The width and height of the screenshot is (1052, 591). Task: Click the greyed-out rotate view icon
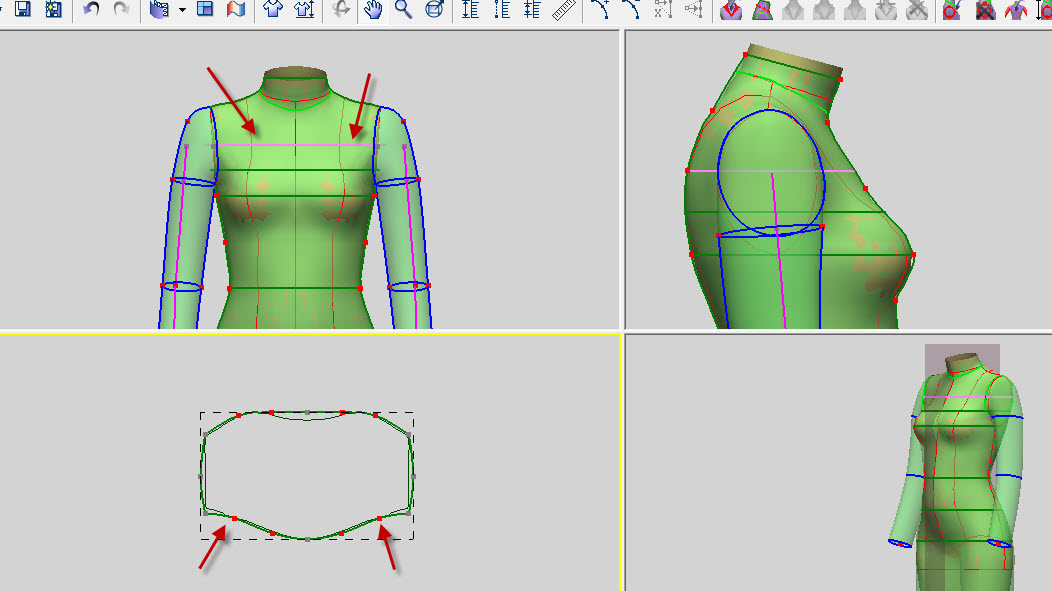click(x=341, y=9)
